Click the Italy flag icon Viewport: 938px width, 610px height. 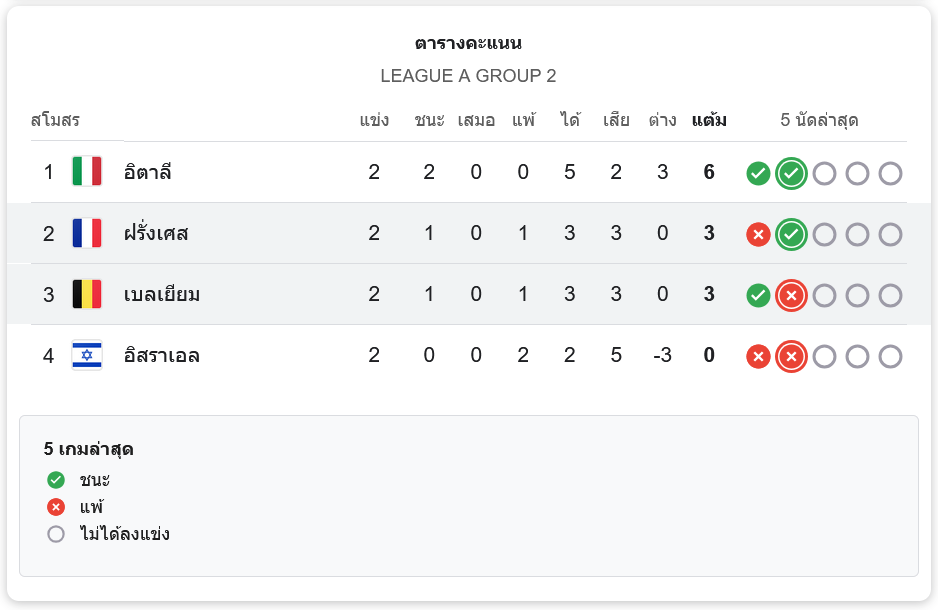tap(87, 172)
